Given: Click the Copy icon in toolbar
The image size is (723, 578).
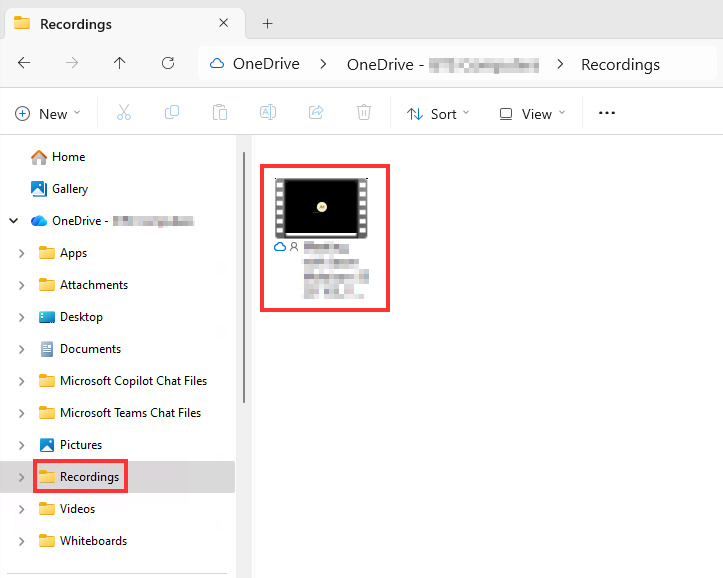Looking at the screenshot, I should pos(172,113).
